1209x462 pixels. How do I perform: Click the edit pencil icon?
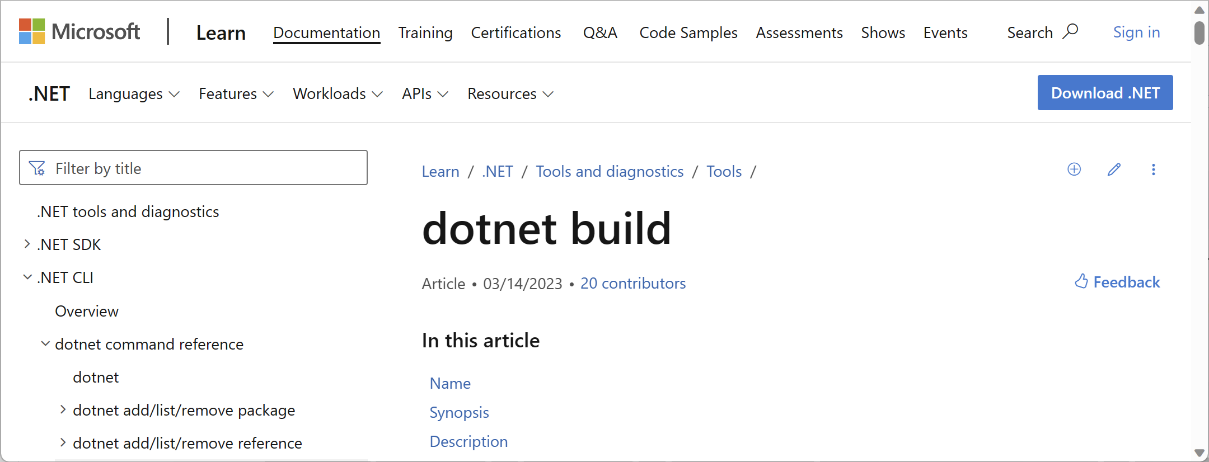(x=1114, y=170)
